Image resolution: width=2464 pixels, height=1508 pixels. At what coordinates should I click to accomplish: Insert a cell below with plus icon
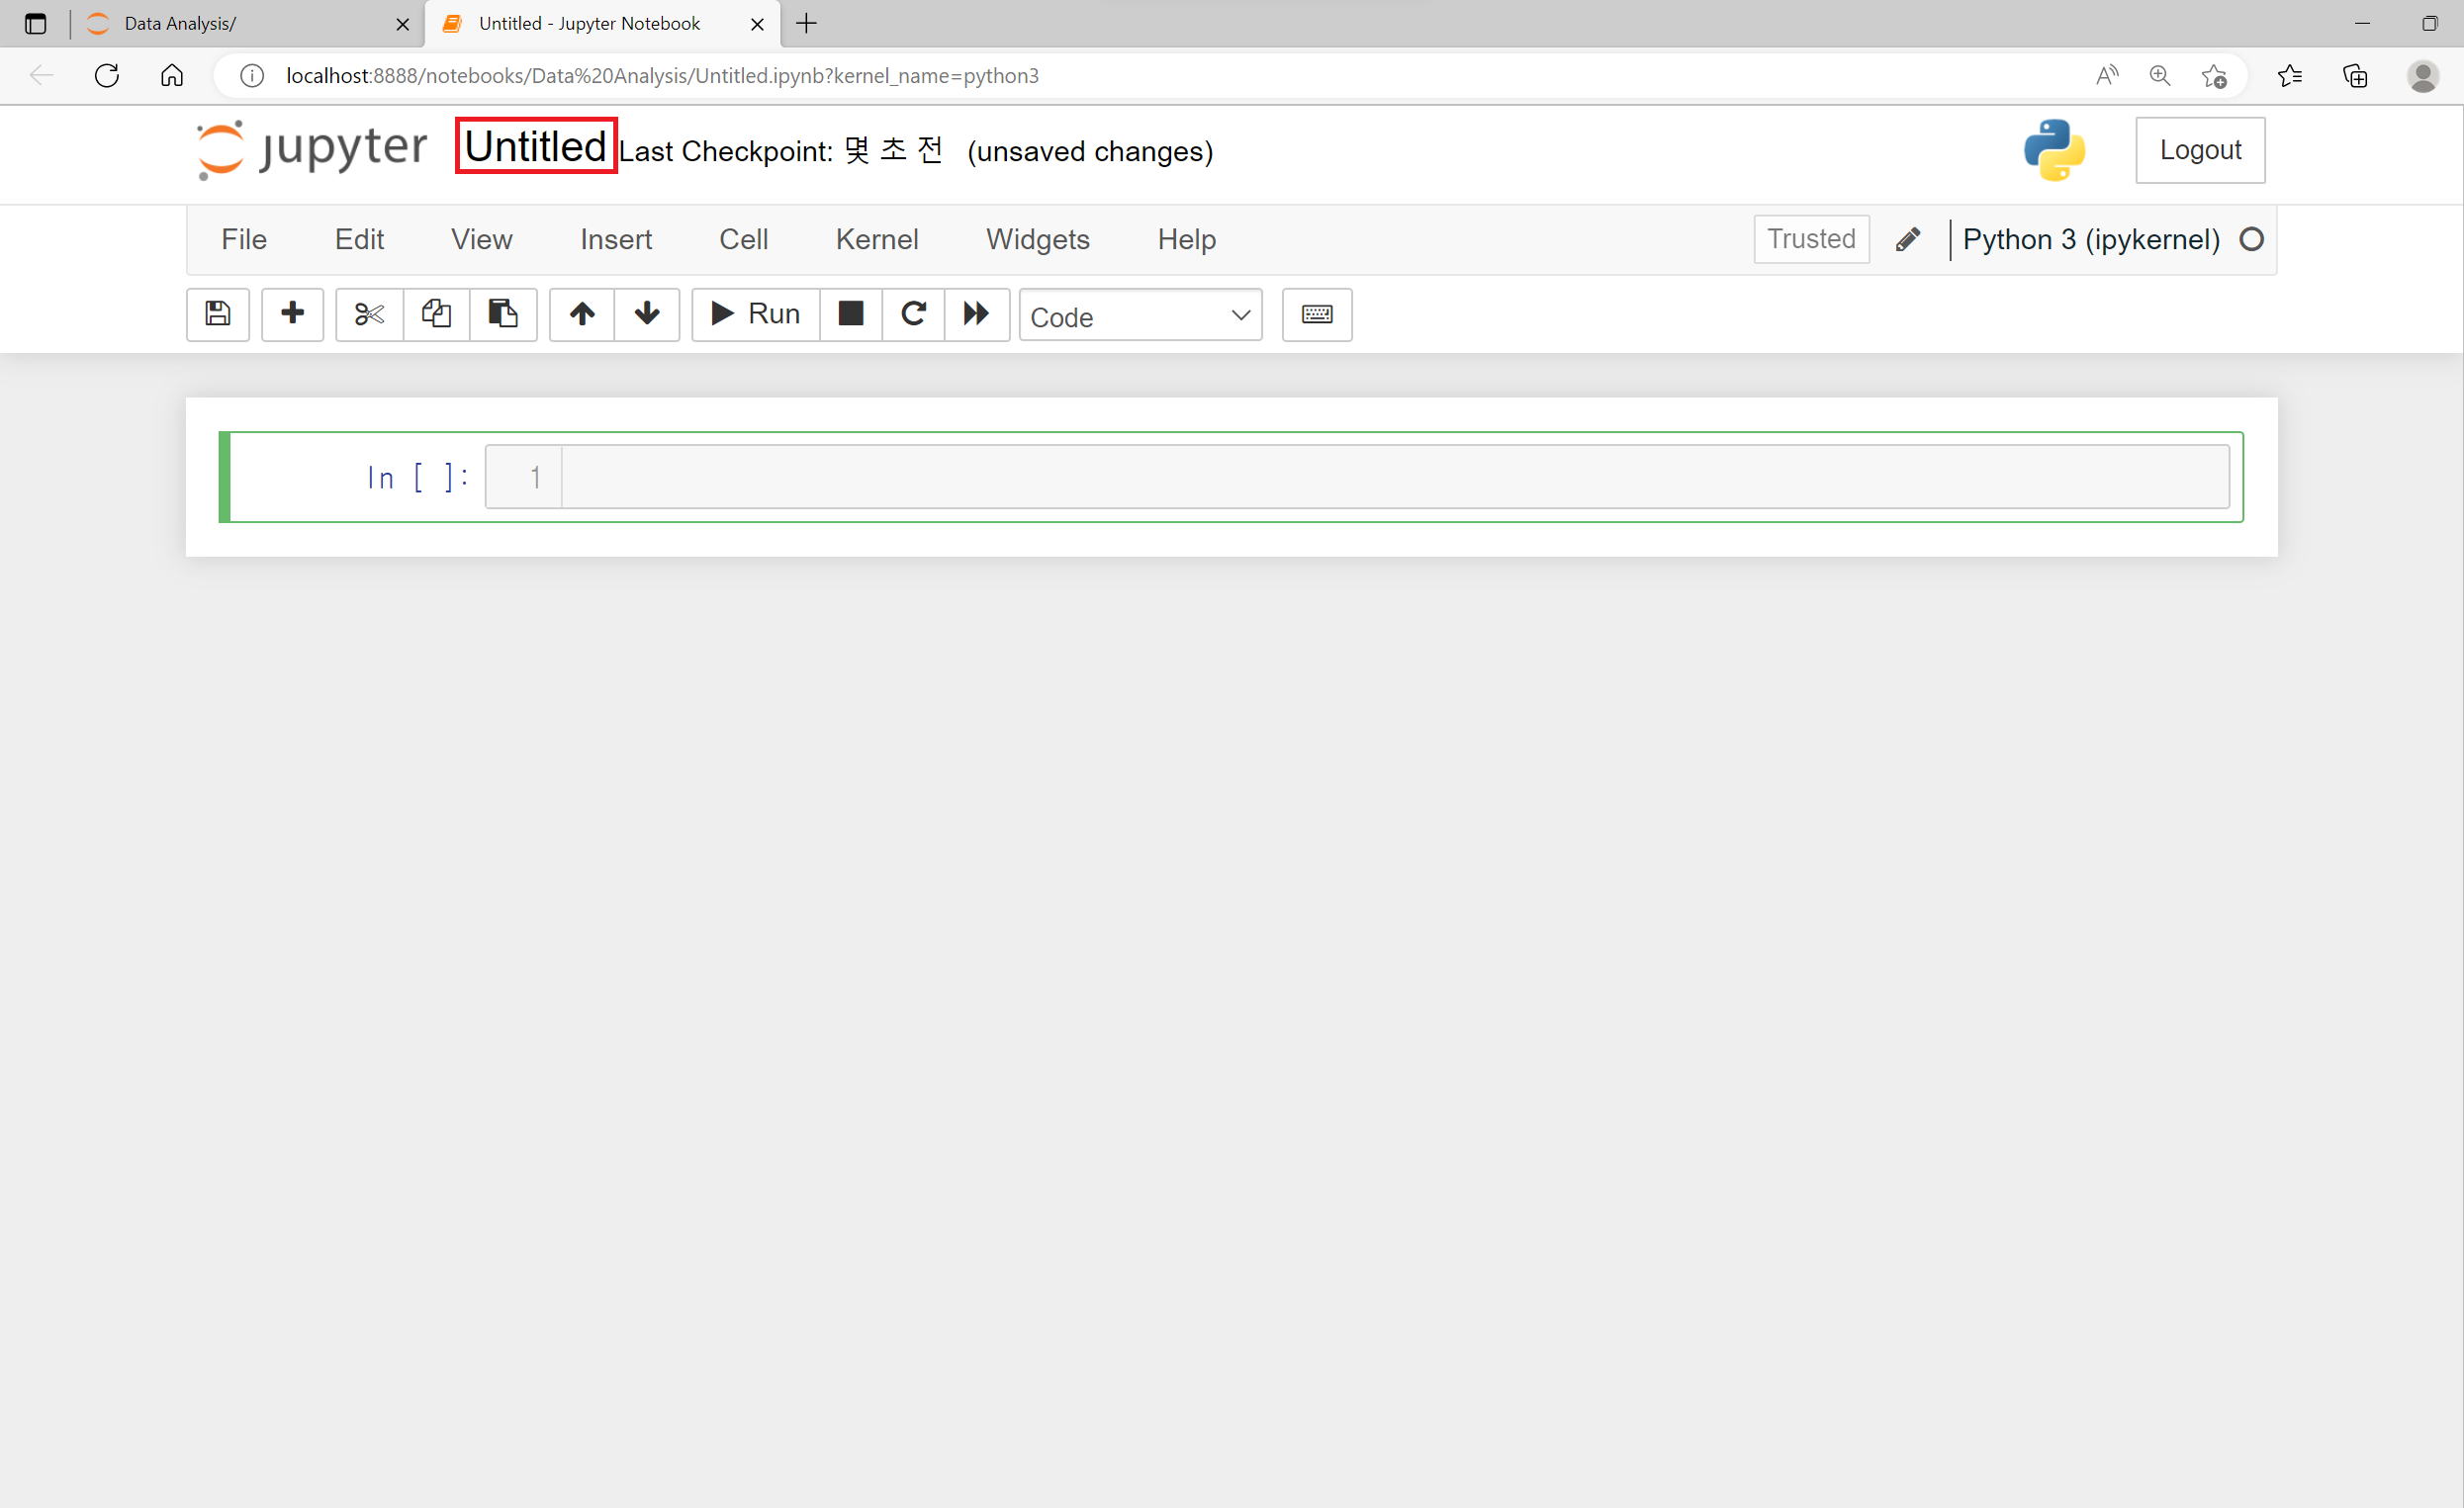coord(292,314)
